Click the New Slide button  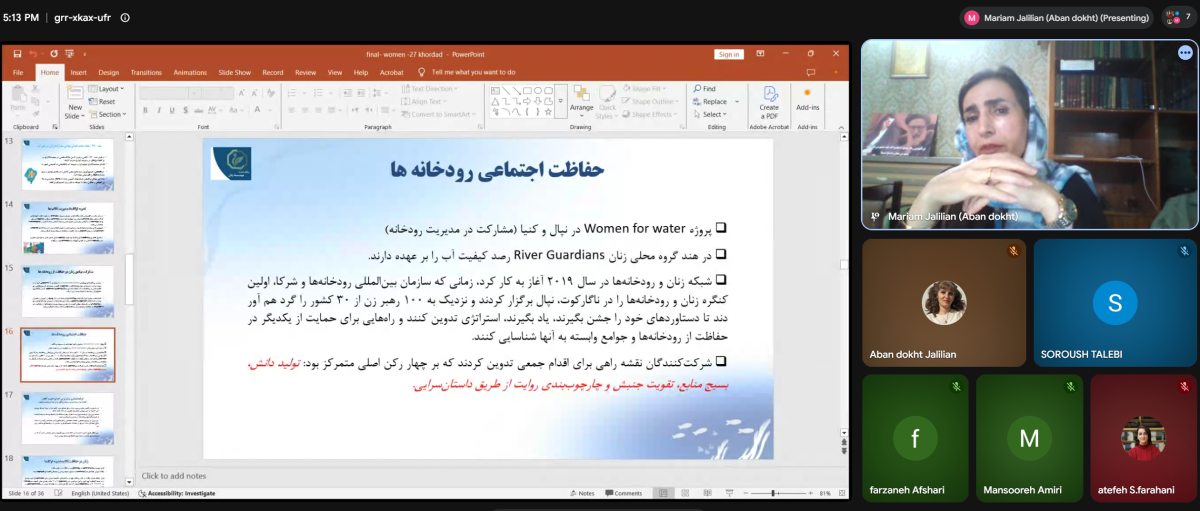[x=75, y=102]
